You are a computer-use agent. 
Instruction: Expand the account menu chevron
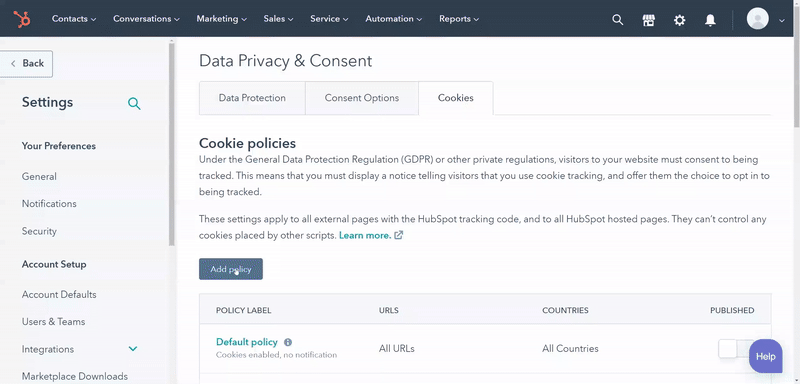tap(782, 20)
